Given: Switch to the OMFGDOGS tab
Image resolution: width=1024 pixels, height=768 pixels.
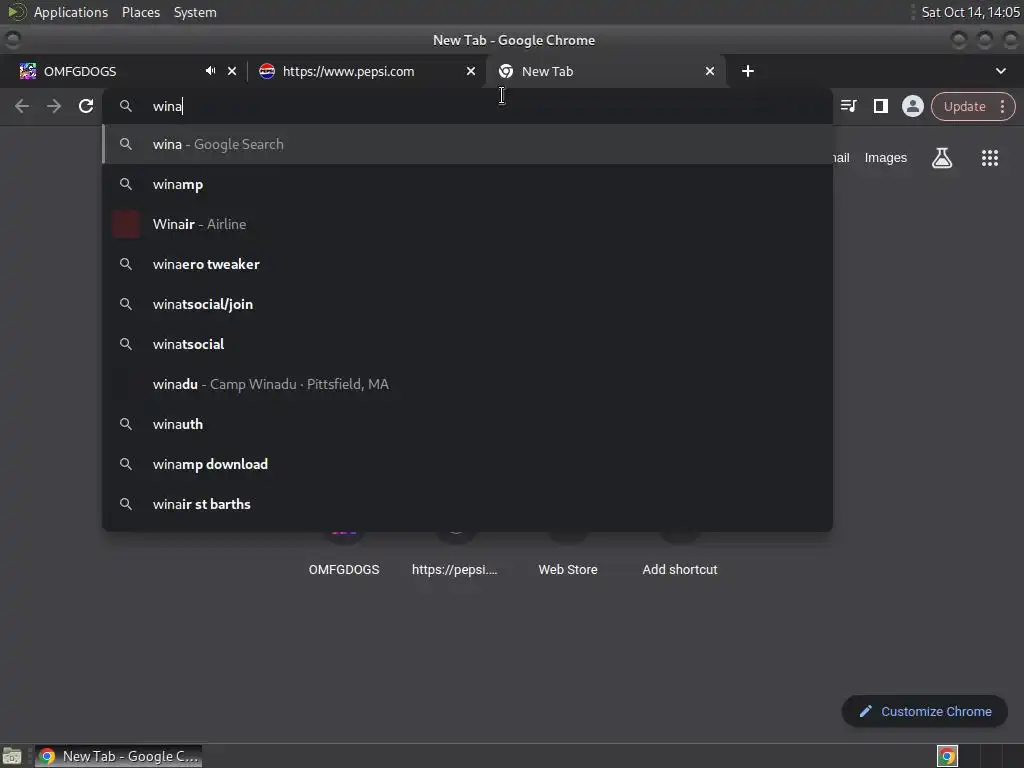Looking at the screenshot, I should pyautogui.click(x=123, y=71).
